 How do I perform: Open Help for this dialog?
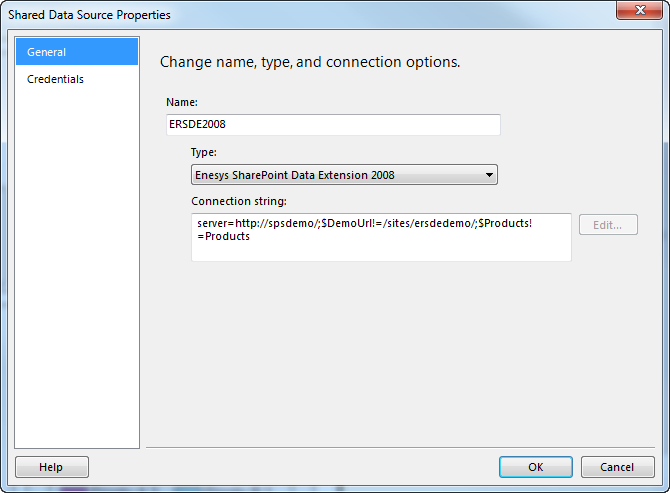click(51, 467)
